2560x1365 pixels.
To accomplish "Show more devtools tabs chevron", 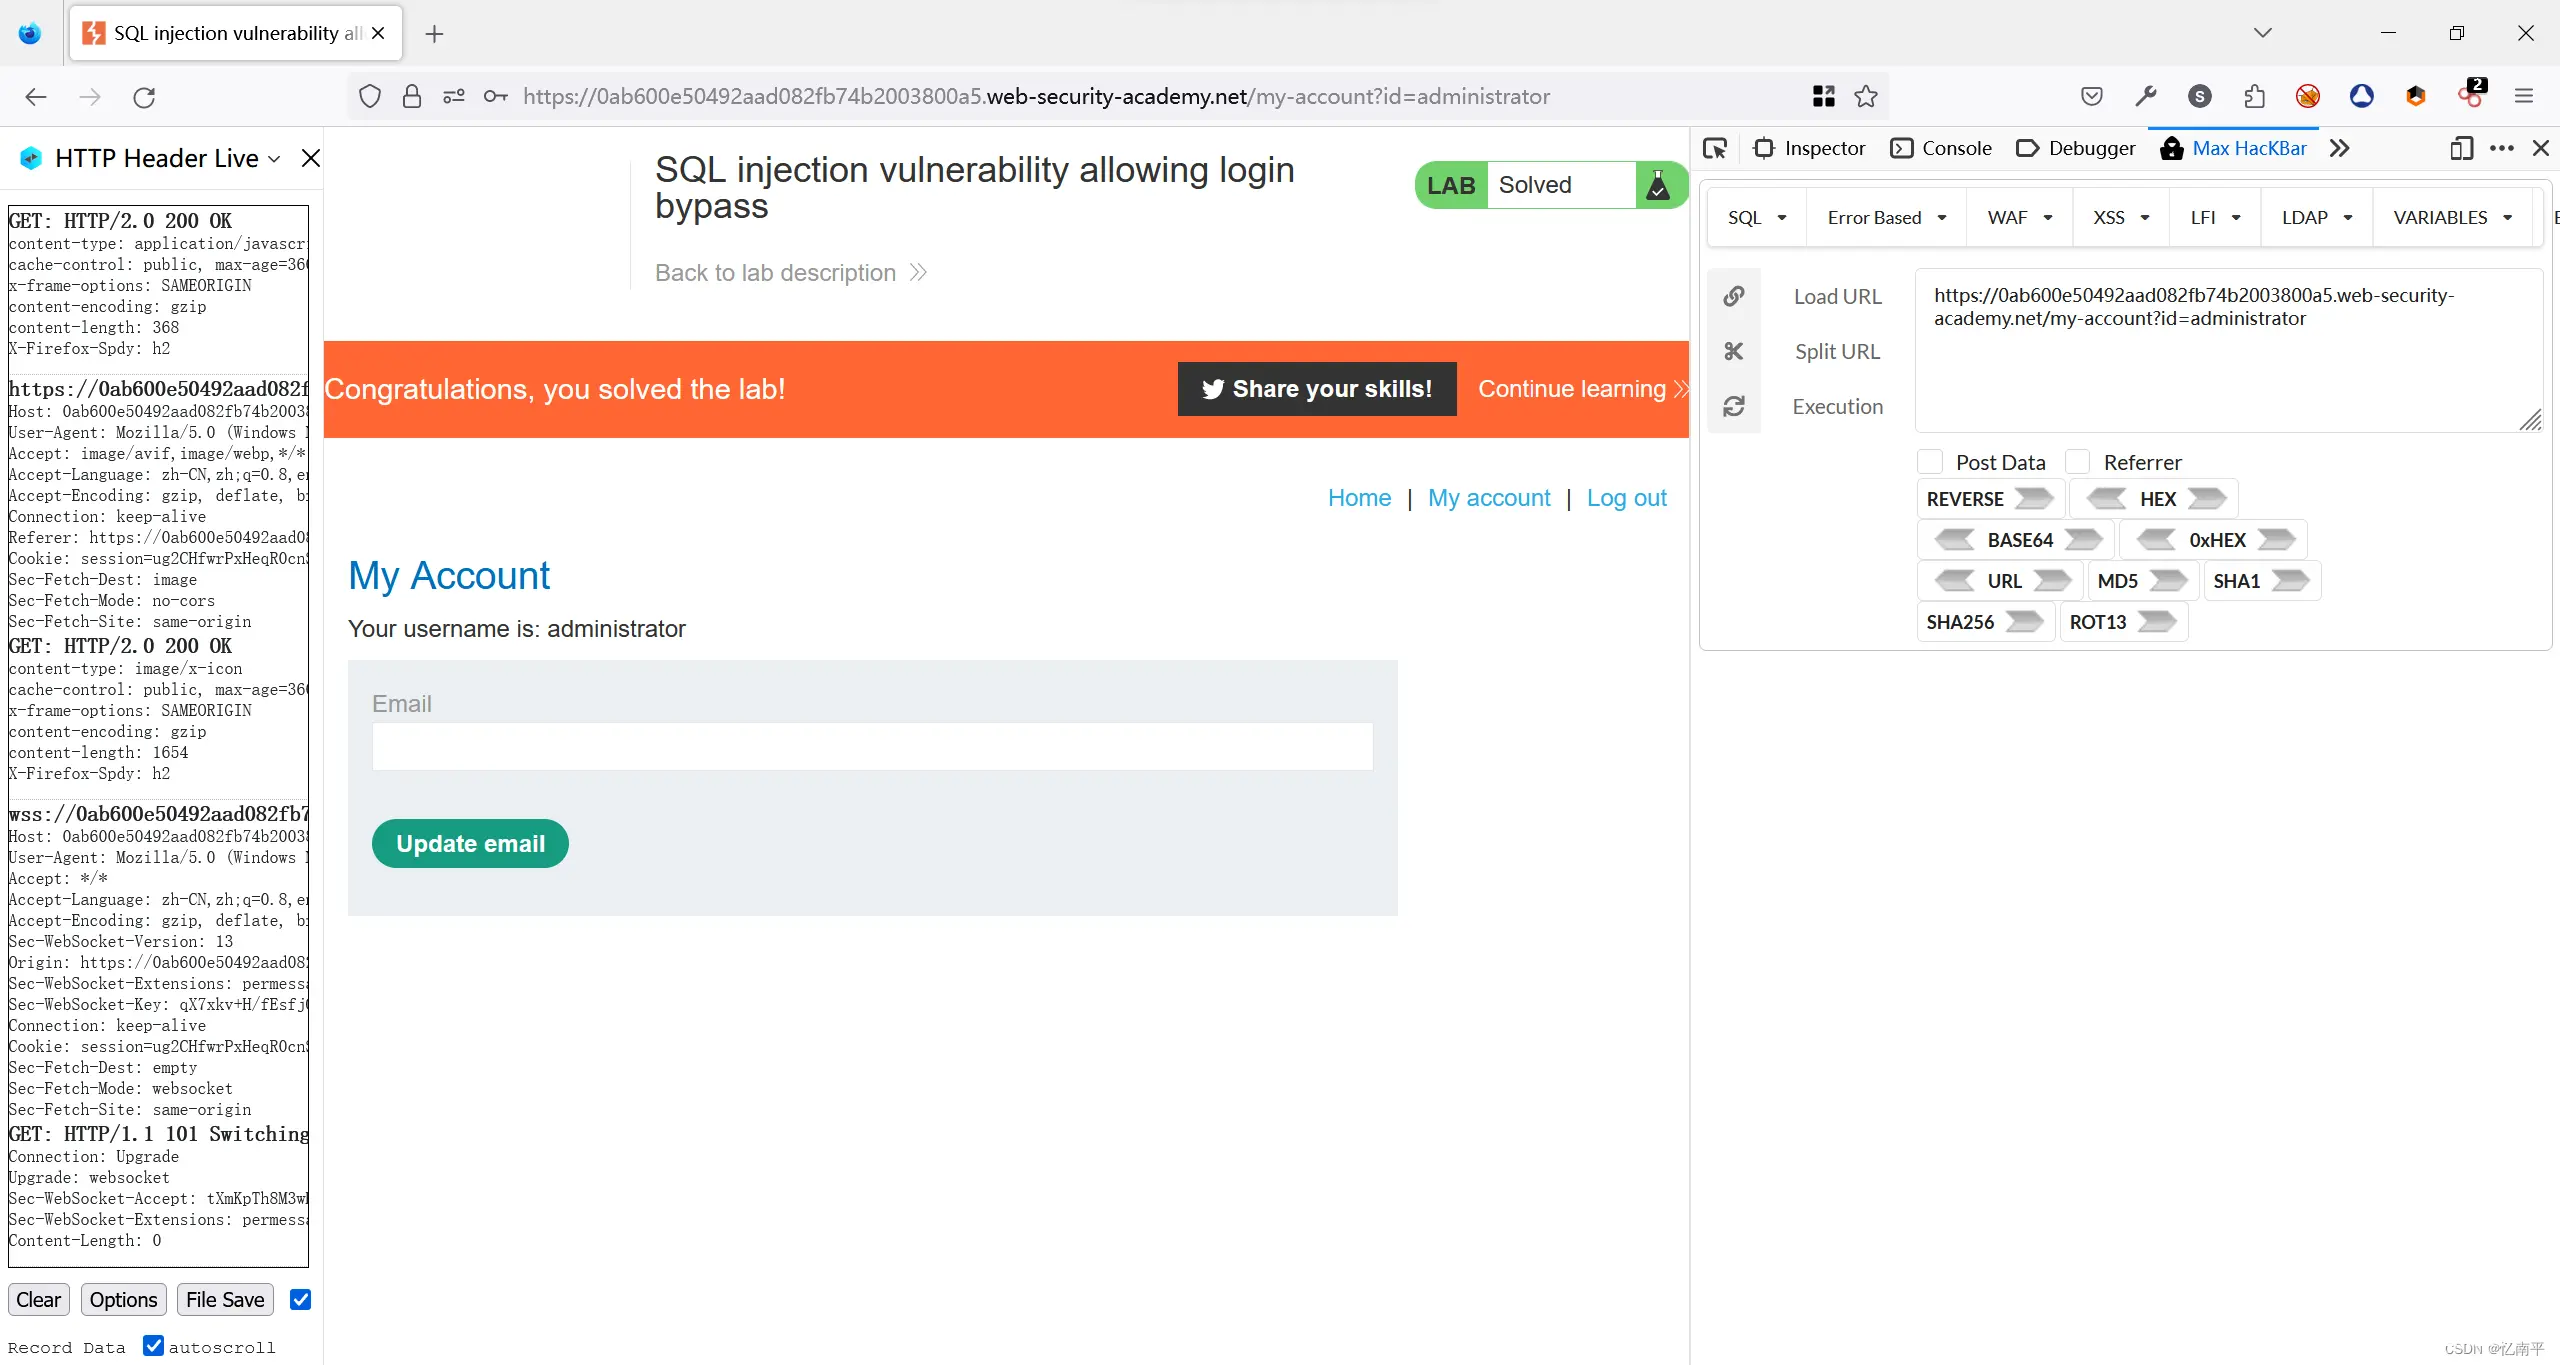I will (2339, 148).
